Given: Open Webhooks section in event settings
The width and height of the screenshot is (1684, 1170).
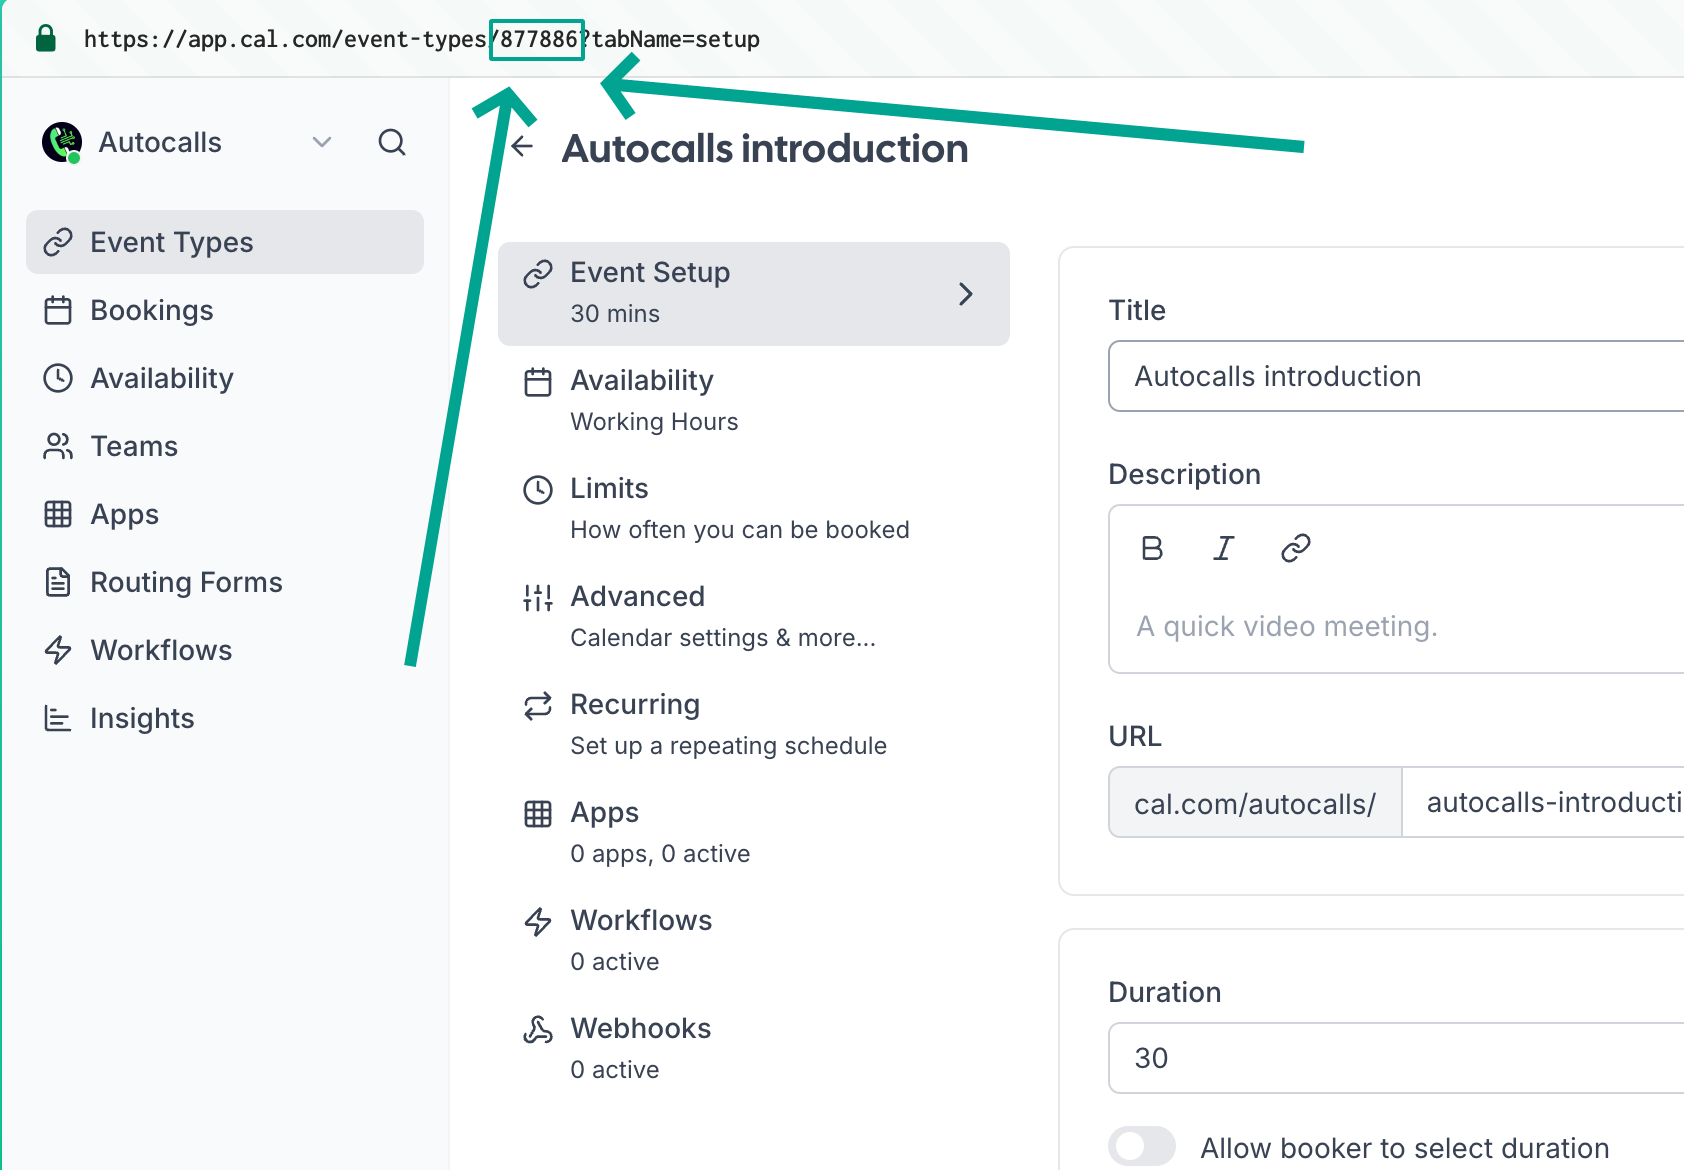Looking at the screenshot, I should click(640, 1047).
